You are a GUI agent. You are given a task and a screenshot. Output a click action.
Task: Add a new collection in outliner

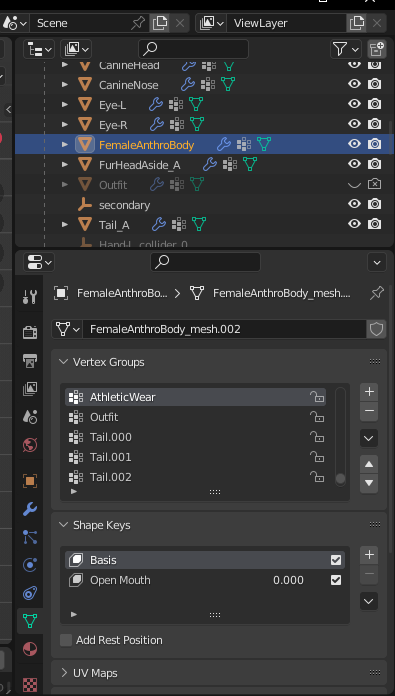(x=377, y=49)
